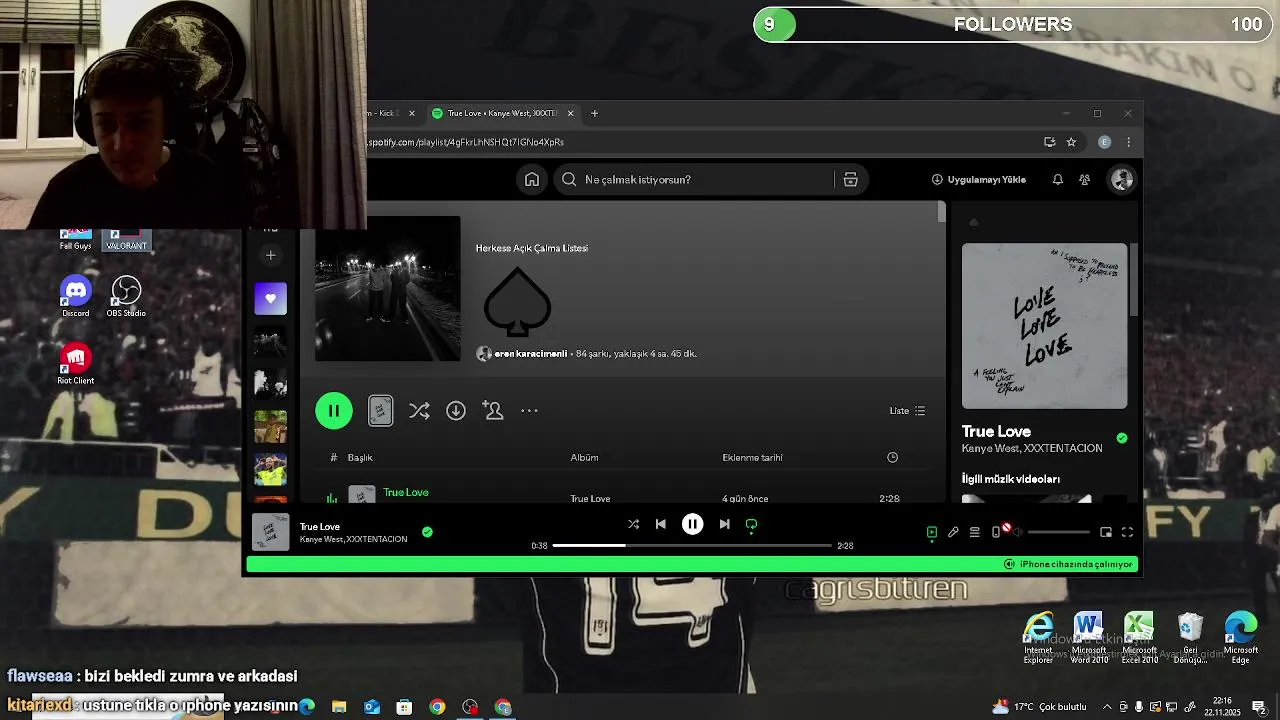Open Discord desktop shortcut
The image size is (1280, 720).
(76, 296)
